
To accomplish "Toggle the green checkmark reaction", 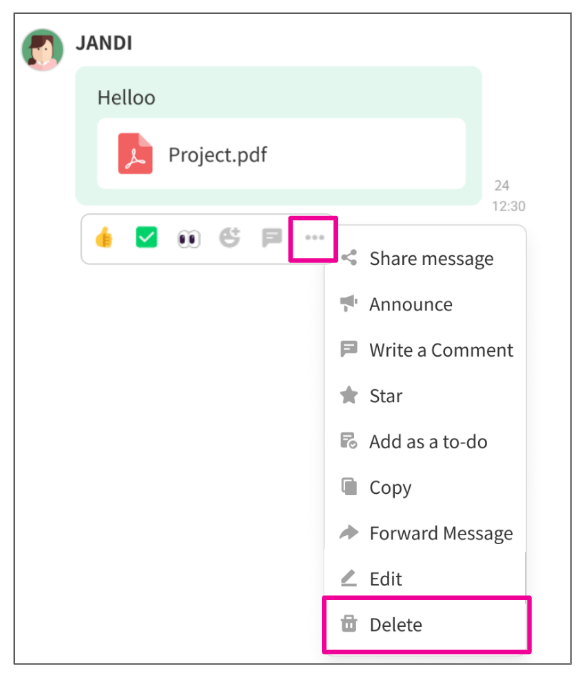I will [x=146, y=237].
